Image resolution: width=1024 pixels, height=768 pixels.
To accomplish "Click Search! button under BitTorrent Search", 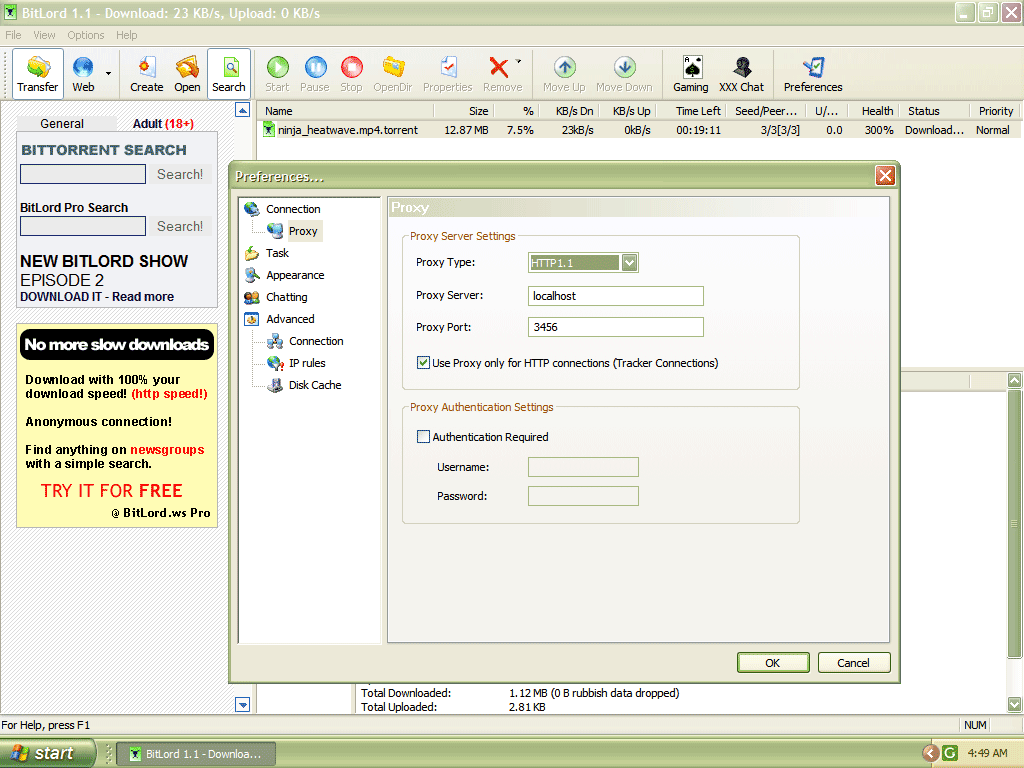I will click(x=180, y=174).
